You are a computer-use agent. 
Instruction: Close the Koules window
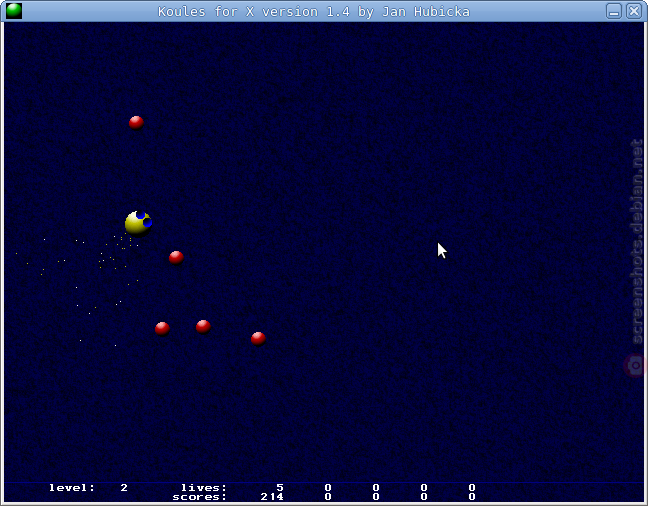click(634, 11)
